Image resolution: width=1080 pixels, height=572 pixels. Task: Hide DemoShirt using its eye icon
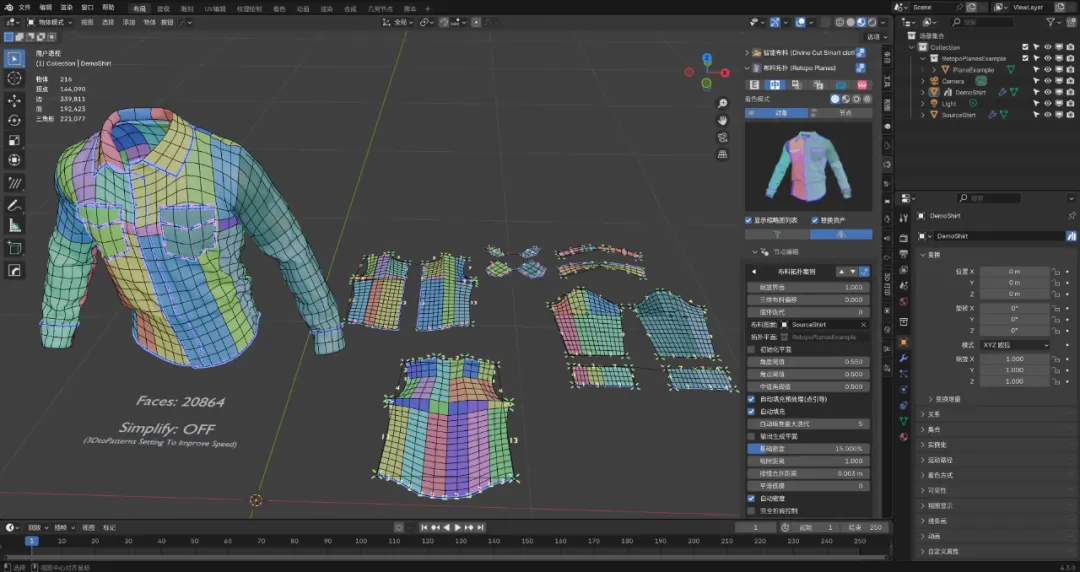[1048, 92]
